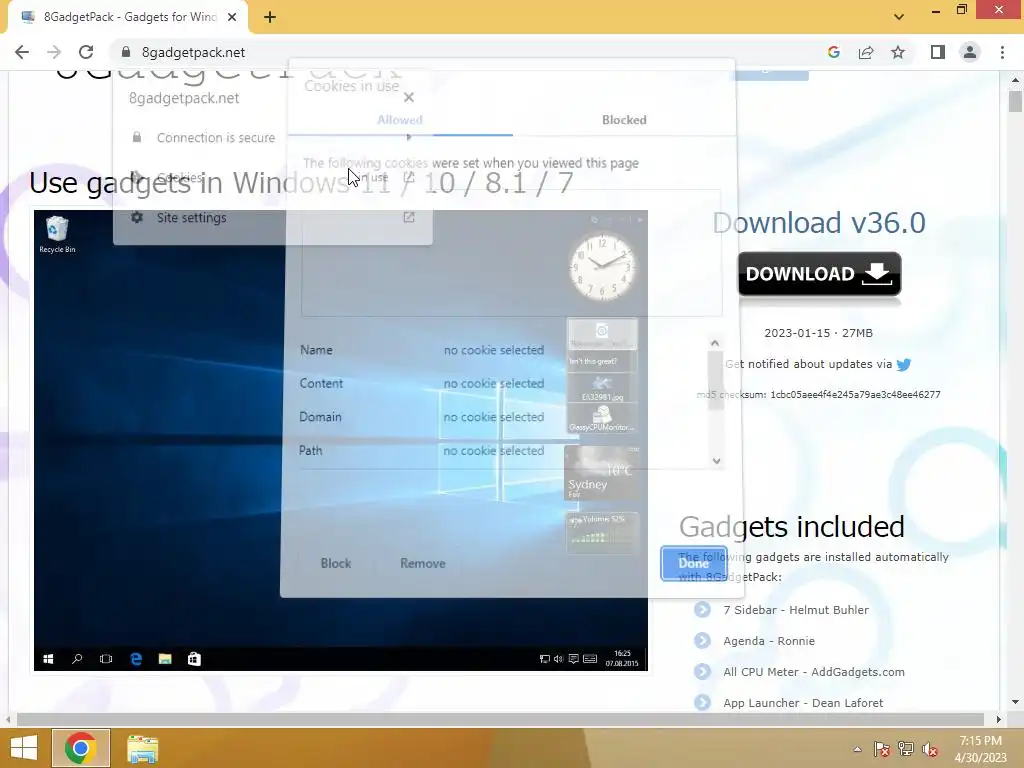Viewport: 1024px width, 768px height.
Task: Switch to the Allowed cookies tab
Action: [x=400, y=120]
